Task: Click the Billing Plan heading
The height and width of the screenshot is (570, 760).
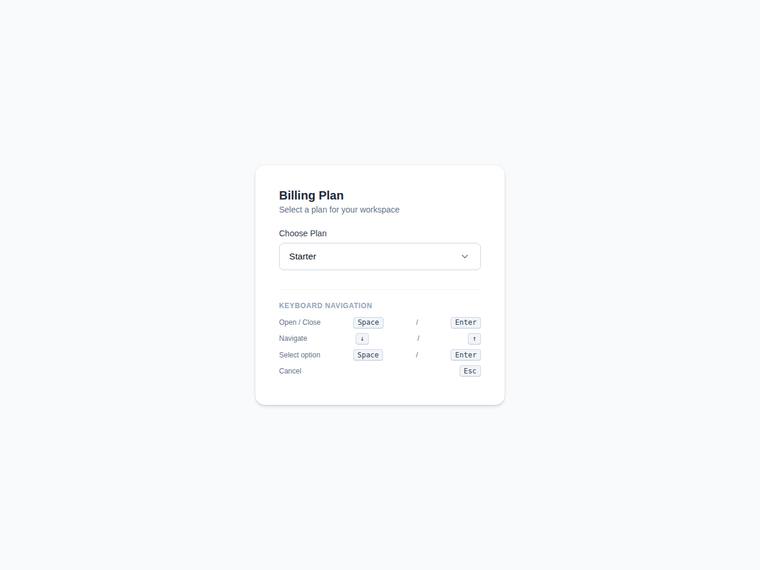Action: (311, 195)
